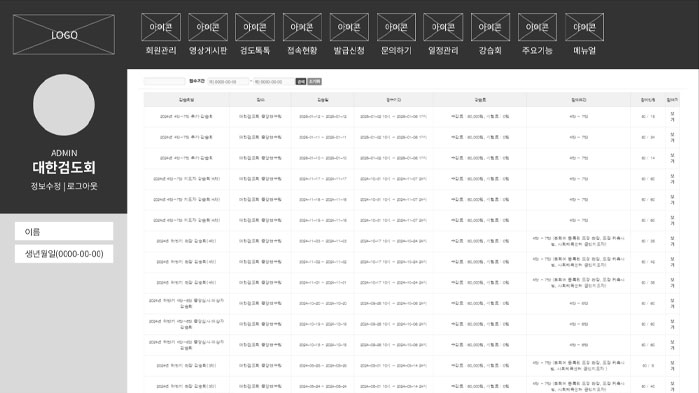Open the 접속현황 icon
The width and height of the screenshot is (699, 393).
[302, 27]
